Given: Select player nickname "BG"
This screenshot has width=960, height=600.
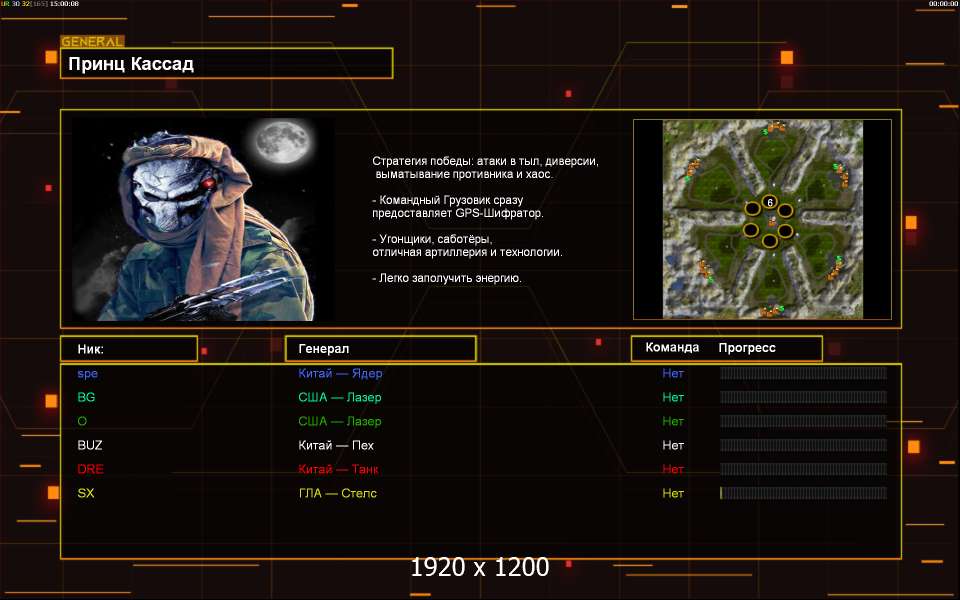Looking at the screenshot, I should tap(86, 397).
